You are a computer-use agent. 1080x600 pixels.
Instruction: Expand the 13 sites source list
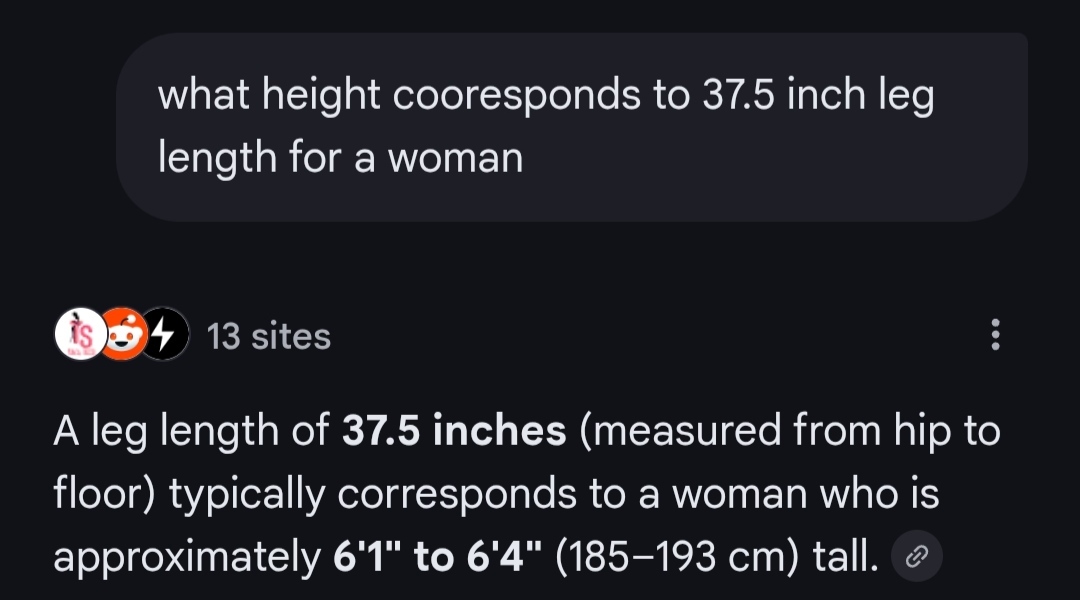[x=268, y=336]
